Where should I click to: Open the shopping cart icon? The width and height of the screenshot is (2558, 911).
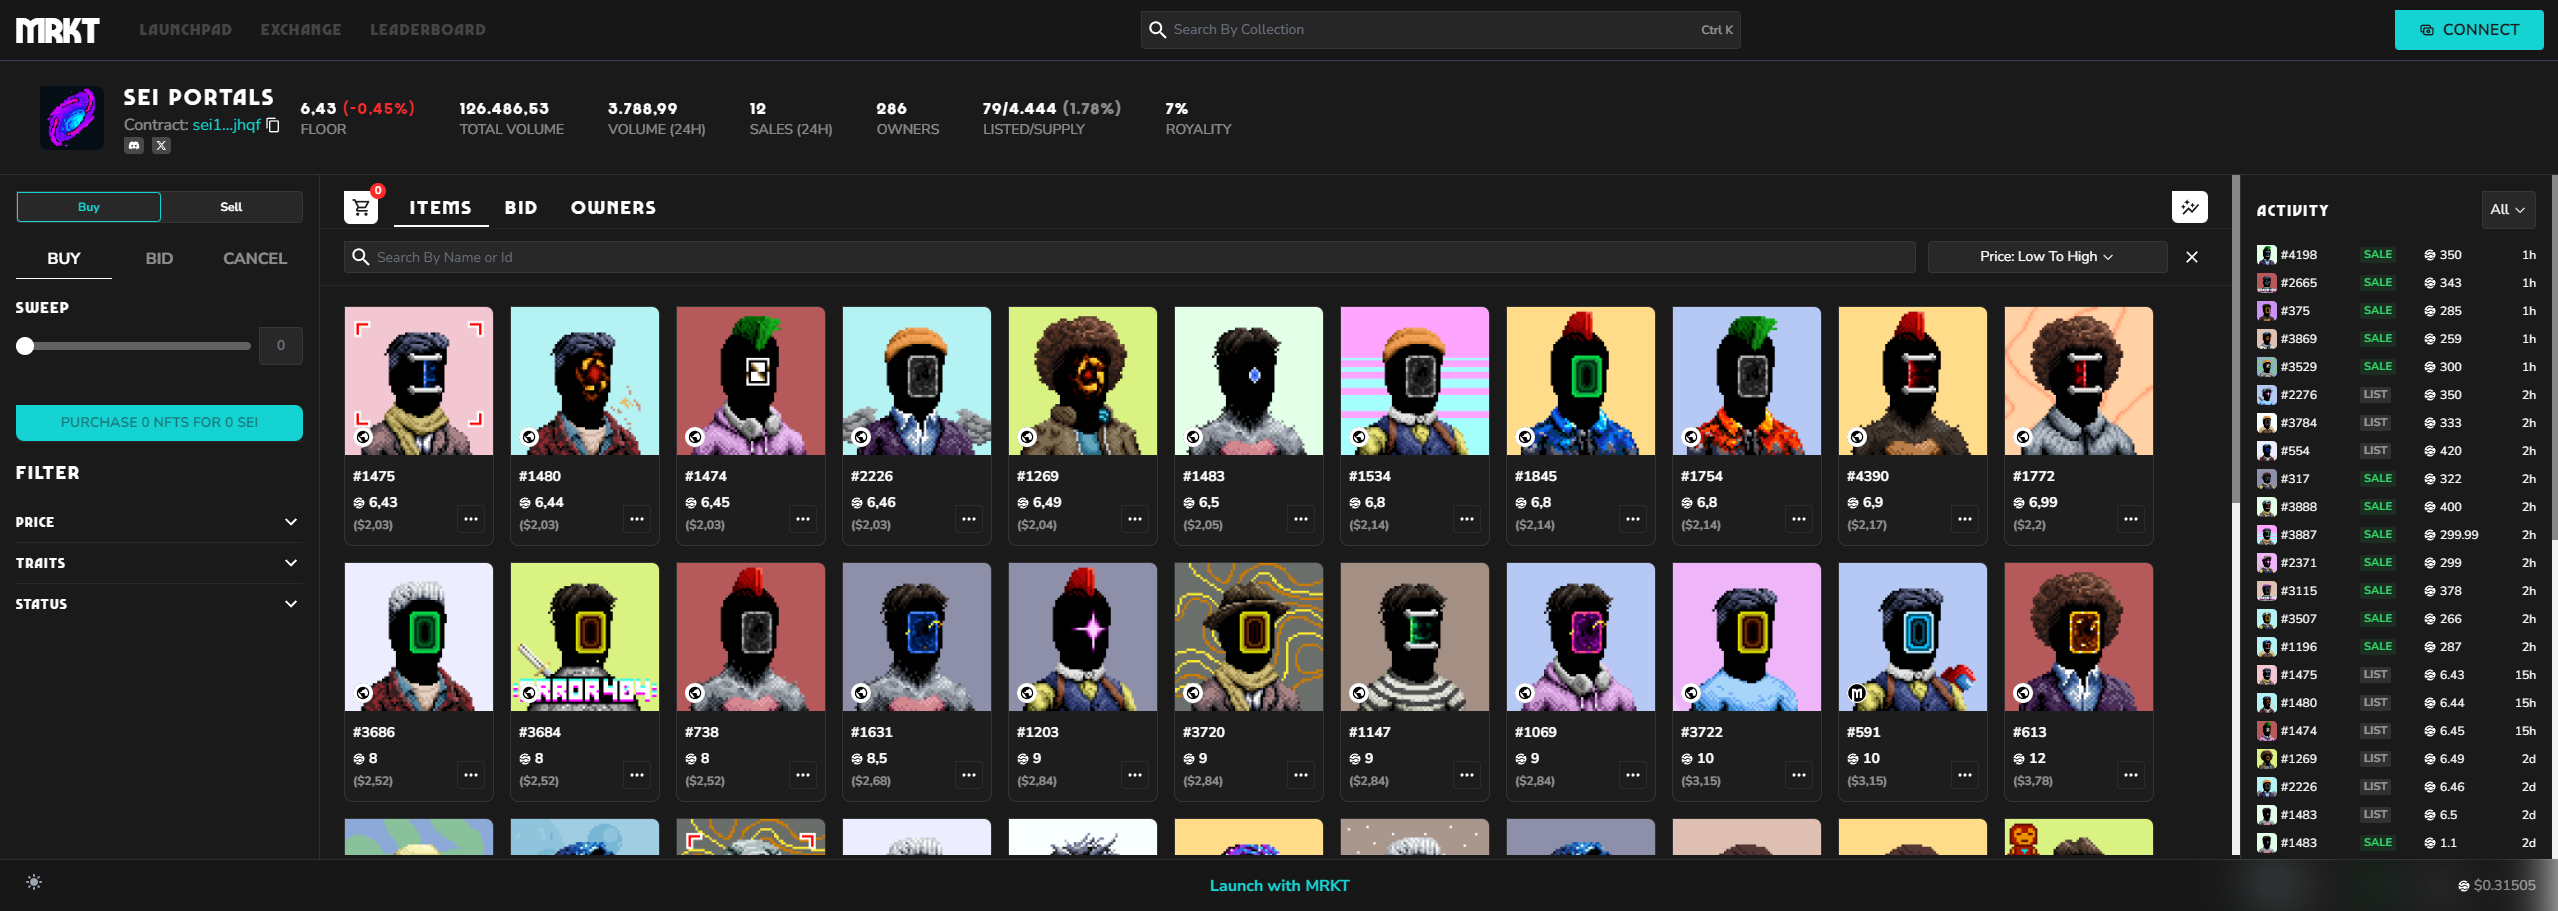coord(361,207)
